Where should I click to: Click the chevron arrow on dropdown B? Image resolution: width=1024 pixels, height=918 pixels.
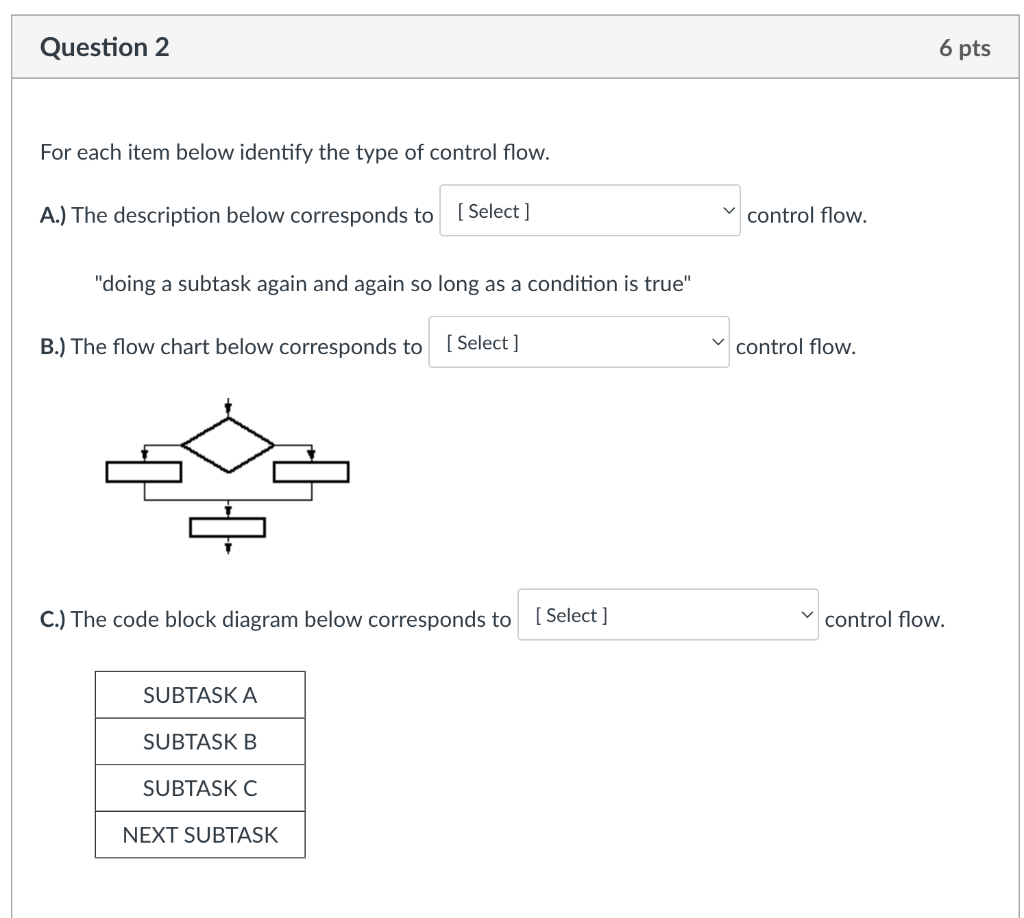click(x=718, y=342)
